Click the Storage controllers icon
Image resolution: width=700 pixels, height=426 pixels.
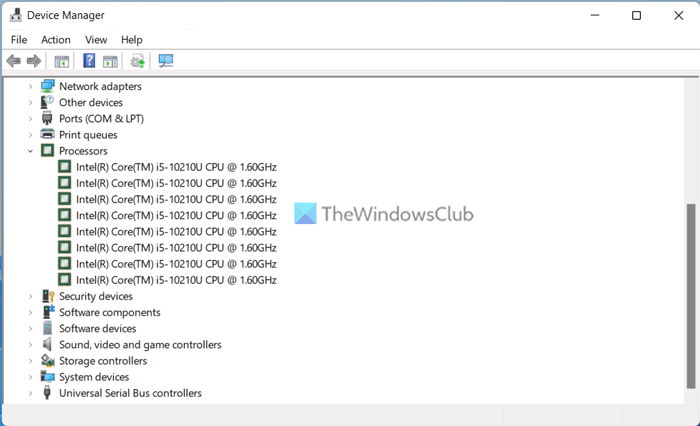point(48,360)
